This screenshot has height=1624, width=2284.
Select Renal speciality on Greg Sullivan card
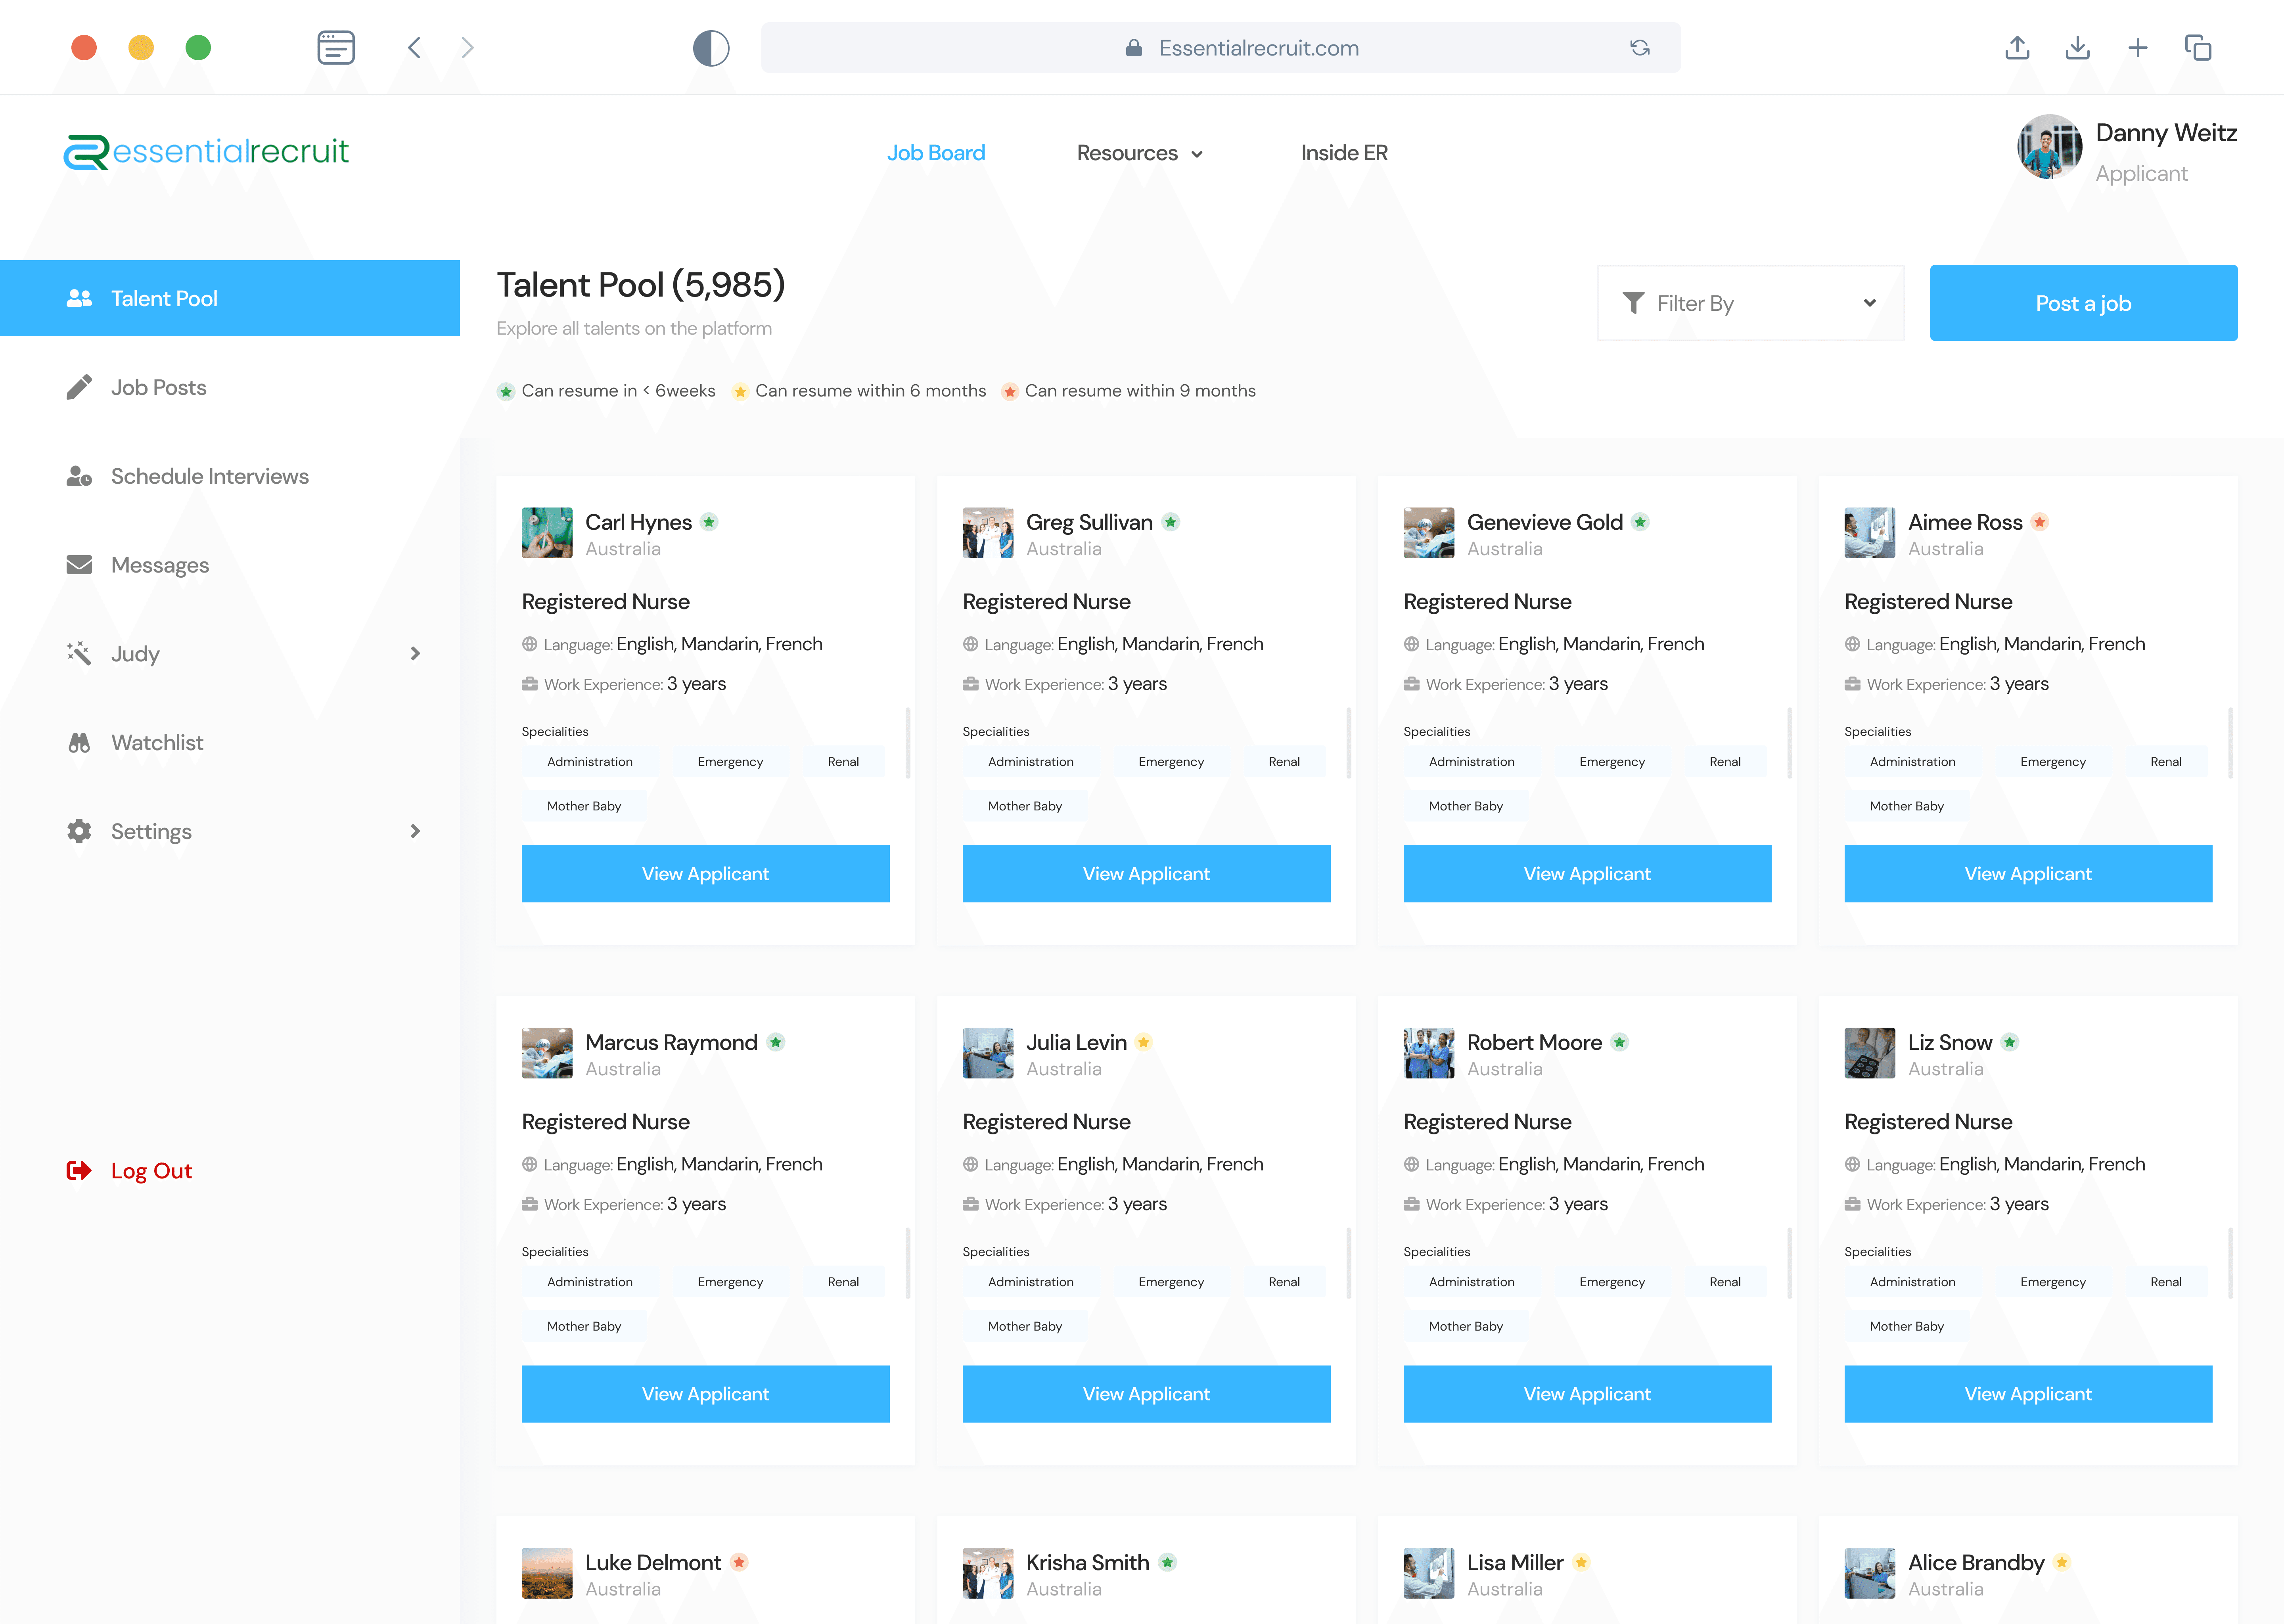click(x=1284, y=762)
